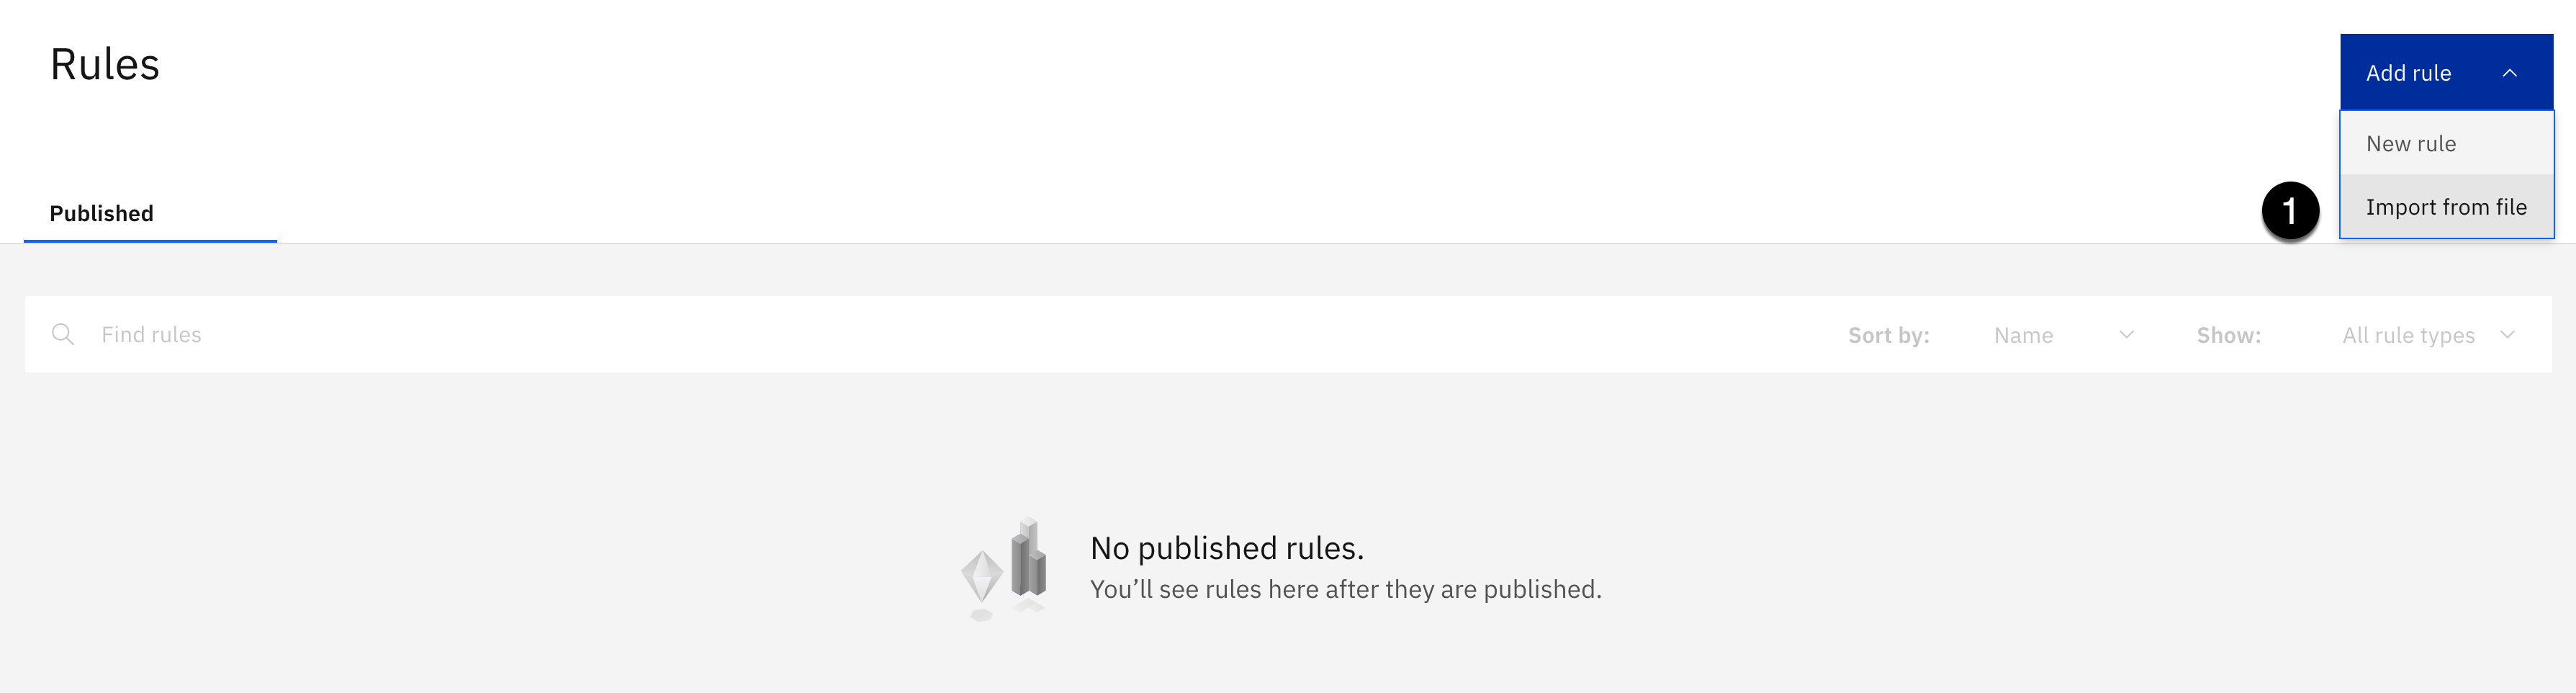
Task: Click the Show label
Action: click(x=2228, y=335)
